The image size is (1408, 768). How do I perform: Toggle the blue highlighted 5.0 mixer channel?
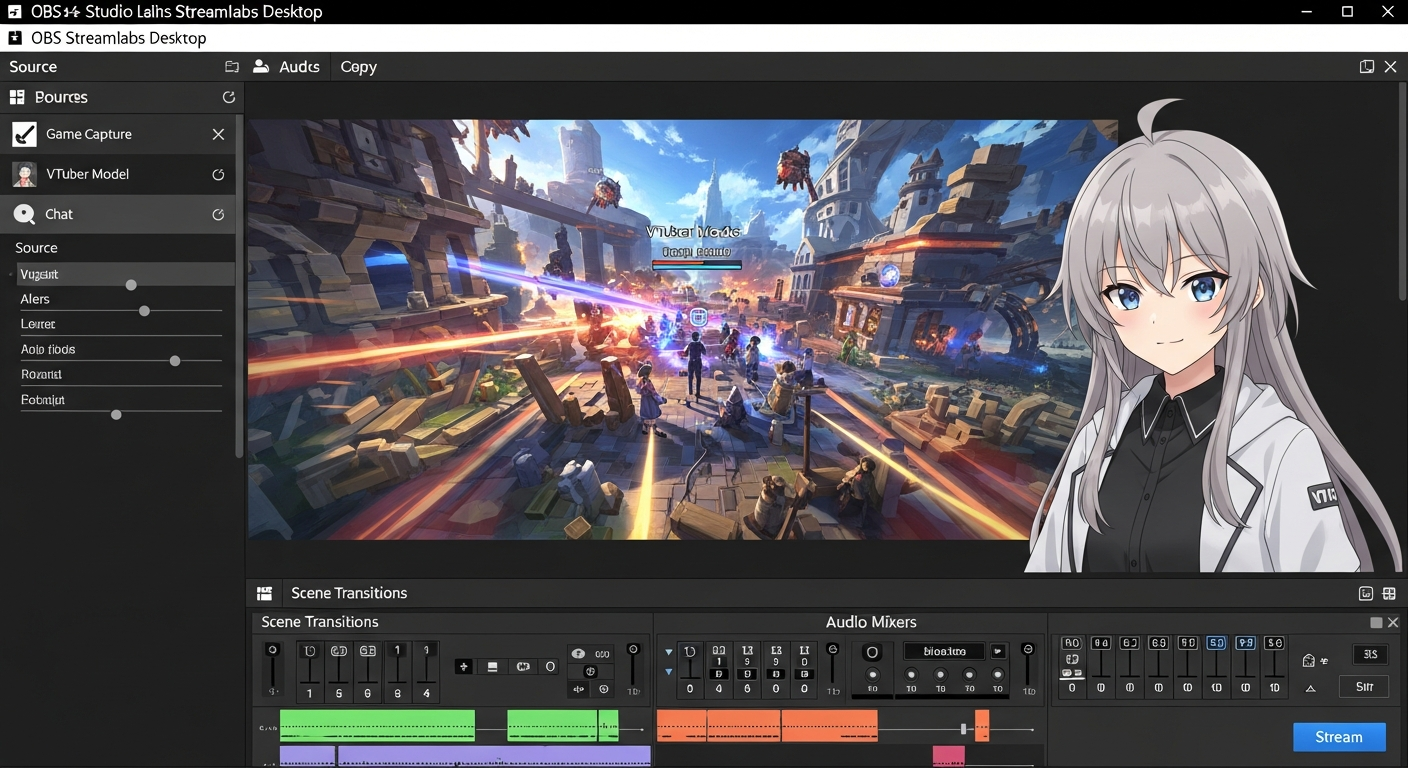pyautogui.click(x=1216, y=643)
